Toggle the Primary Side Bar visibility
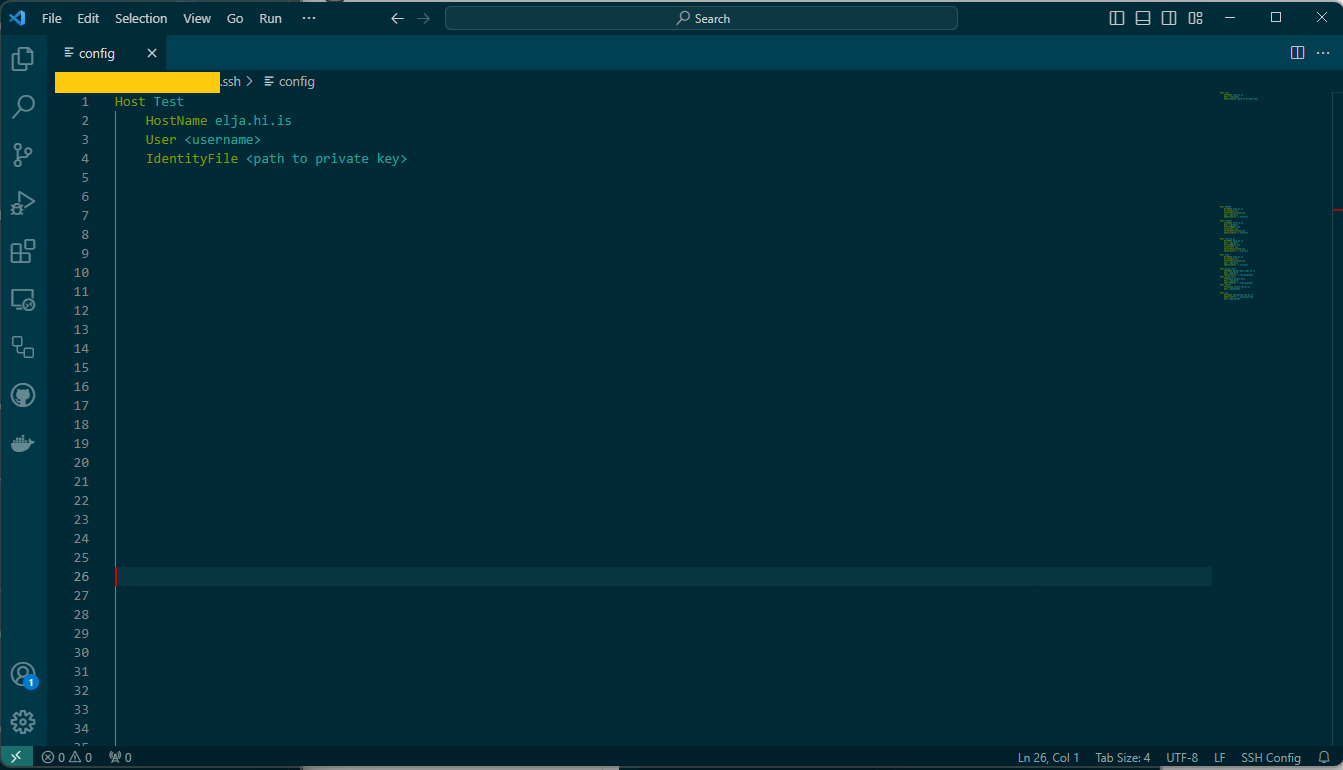Screen dimensions: 1343x770 1116,17
